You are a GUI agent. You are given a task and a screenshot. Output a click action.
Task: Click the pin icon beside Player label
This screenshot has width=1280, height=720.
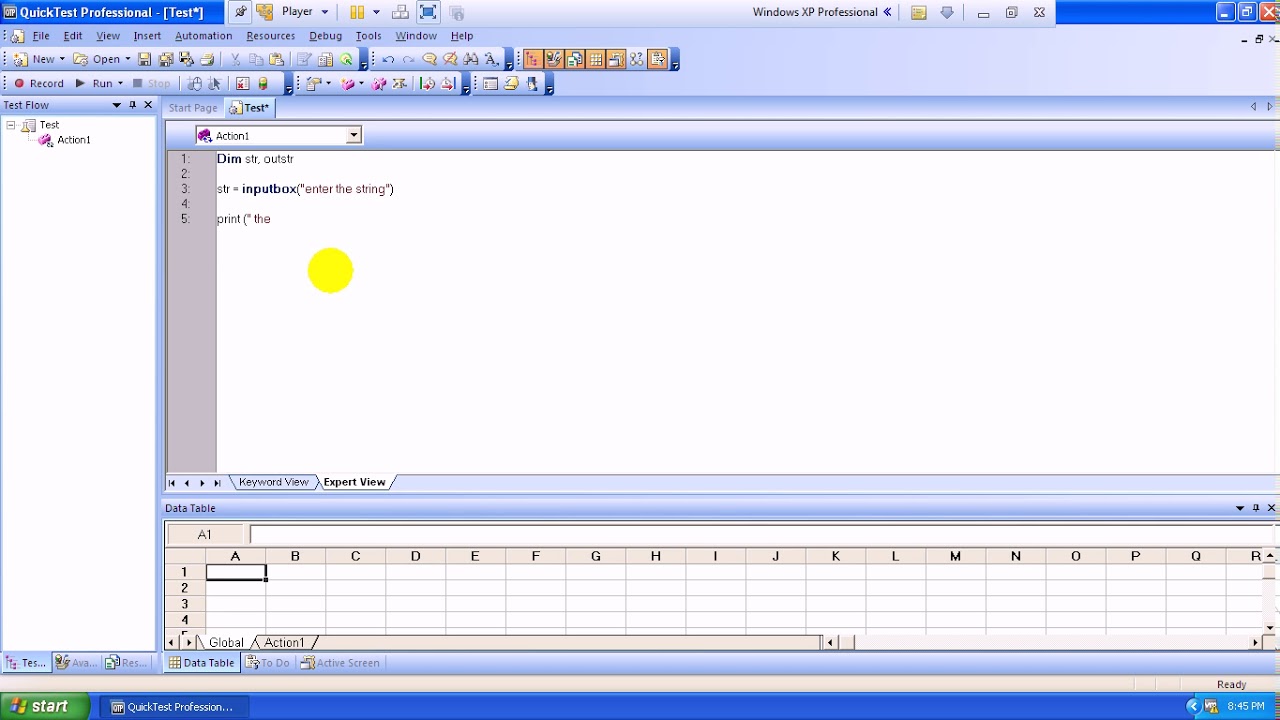[240, 12]
